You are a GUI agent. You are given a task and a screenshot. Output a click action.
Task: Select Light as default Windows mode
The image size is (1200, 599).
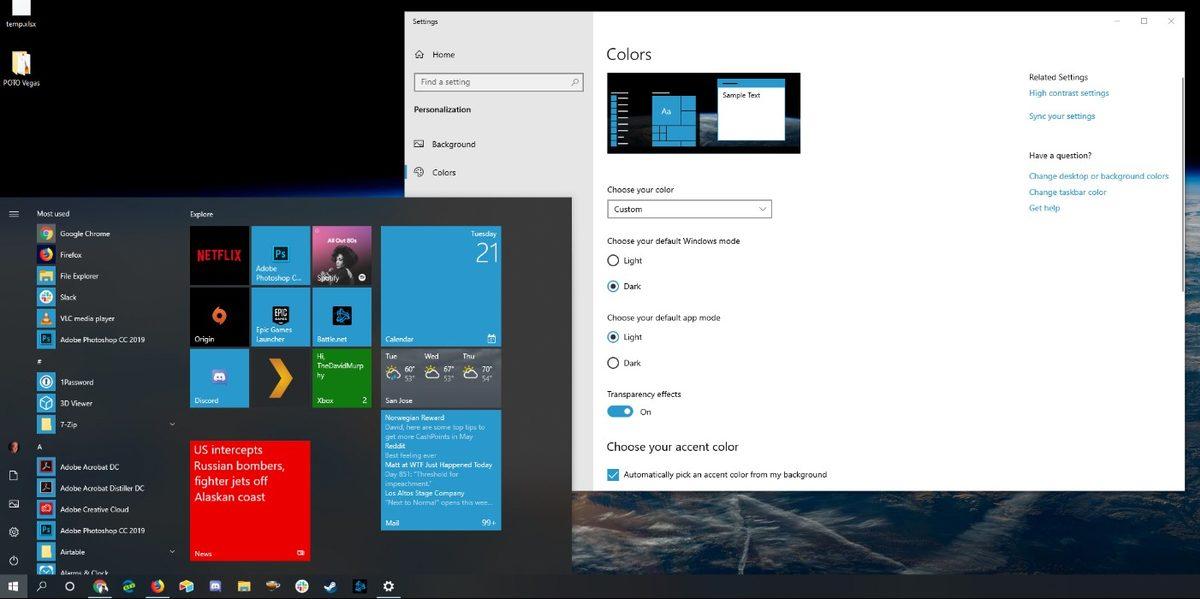[x=613, y=260]
